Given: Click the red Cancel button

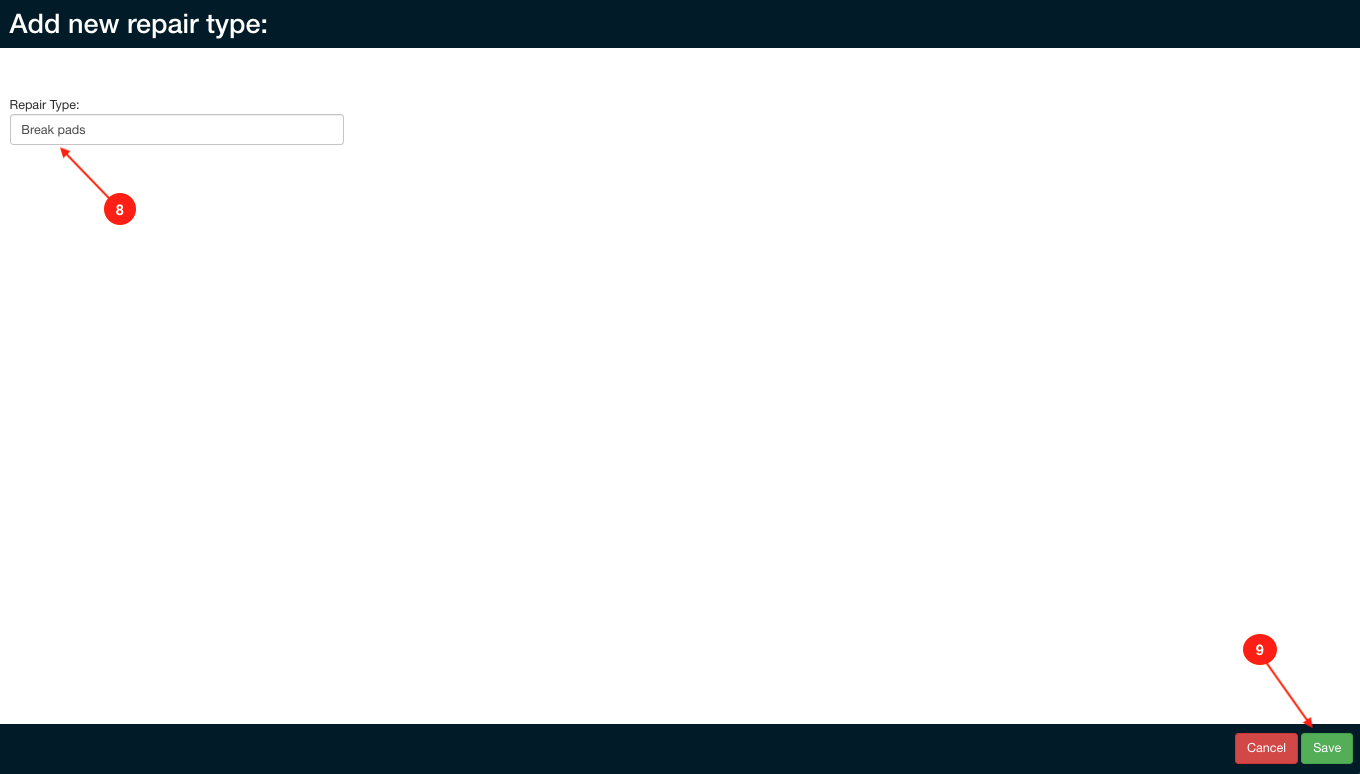Looking at the screenshot, I should (1266, 748).
